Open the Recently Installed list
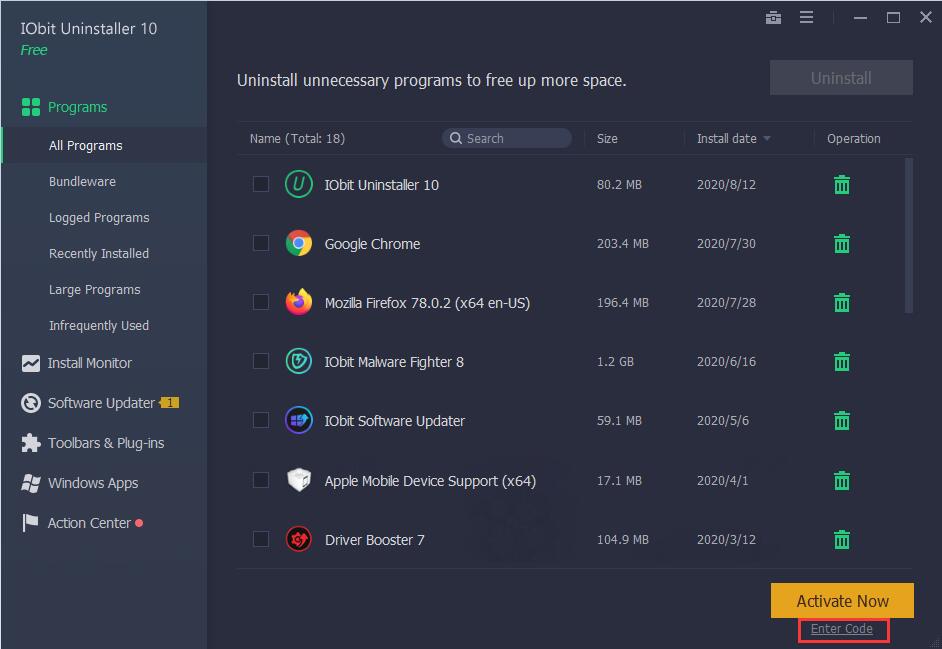The height and width of the screenshot is (649, 942). [x=99, y=253]
